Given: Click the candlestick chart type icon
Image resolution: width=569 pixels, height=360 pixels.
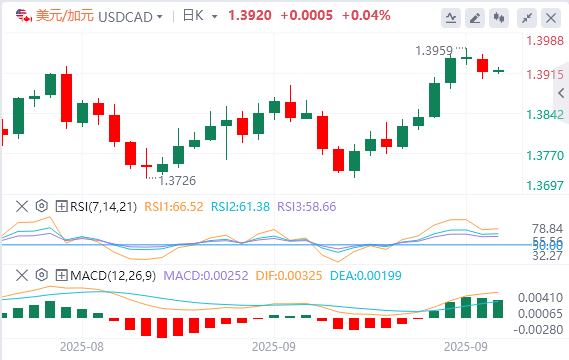Looking at the screenshot, I should click(x=499, y=18).
